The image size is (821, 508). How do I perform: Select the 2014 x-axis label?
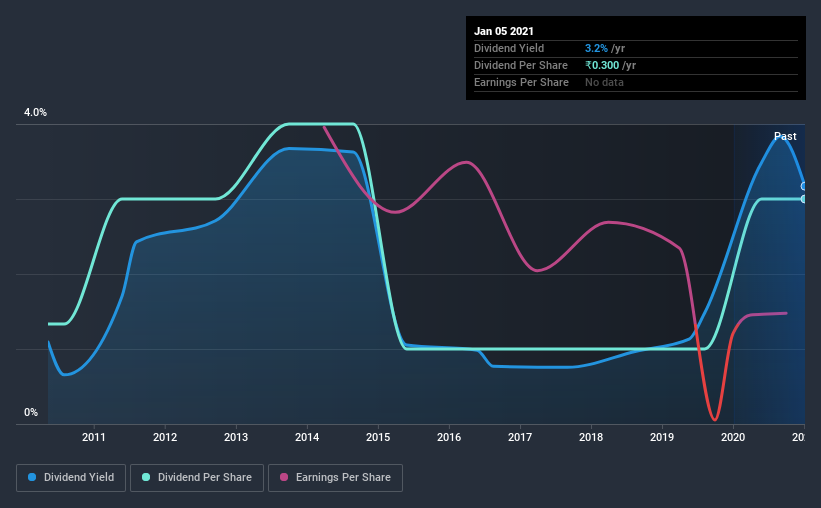[307, 437]
